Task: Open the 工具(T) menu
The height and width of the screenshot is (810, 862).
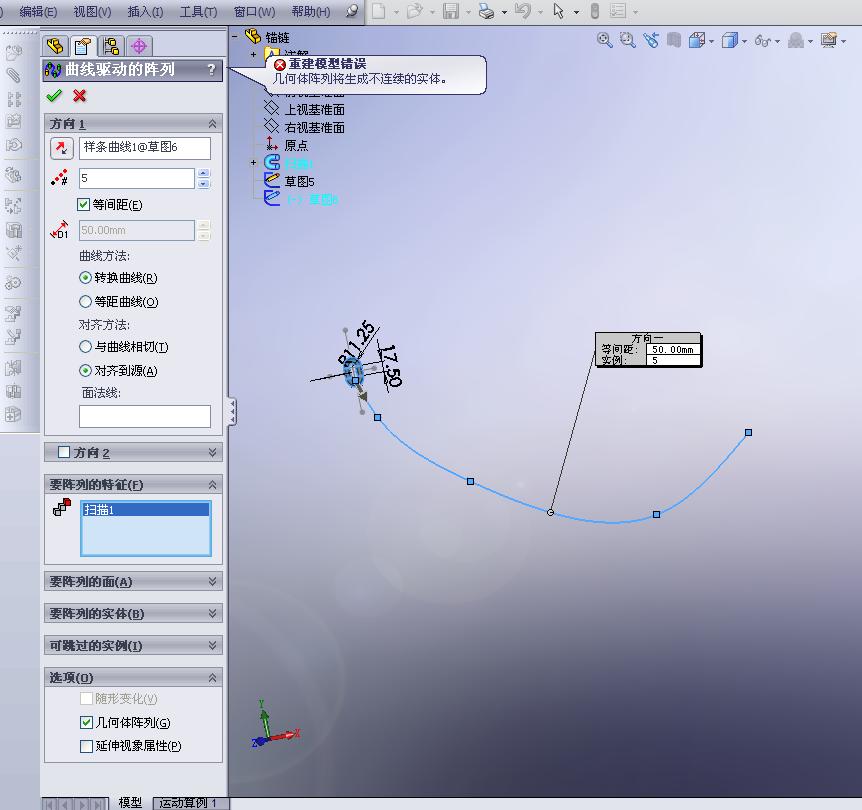Action: tap(198, 12)
